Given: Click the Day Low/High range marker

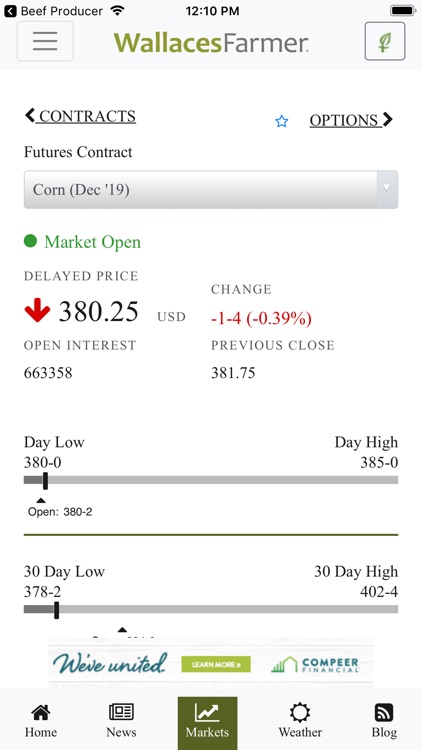Looking at the screenshot, I should [x=45, y=481].
